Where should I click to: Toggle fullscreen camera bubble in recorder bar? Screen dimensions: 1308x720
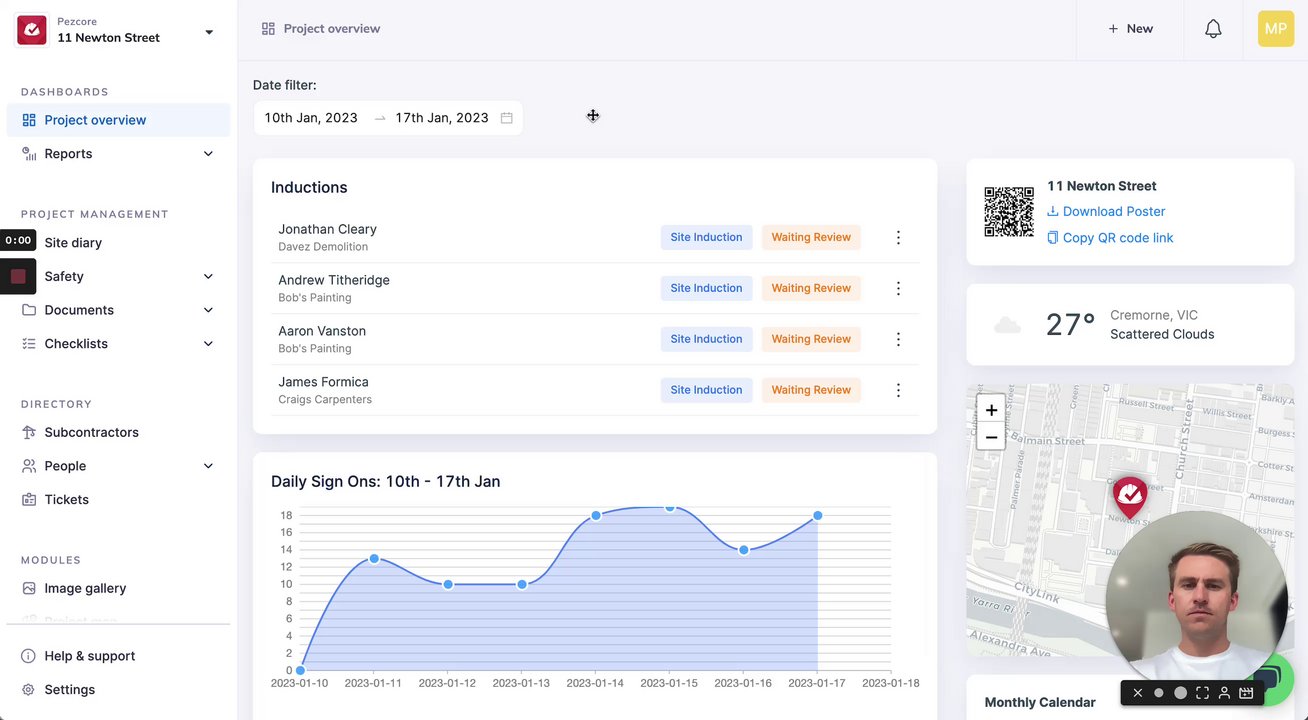1202,693
